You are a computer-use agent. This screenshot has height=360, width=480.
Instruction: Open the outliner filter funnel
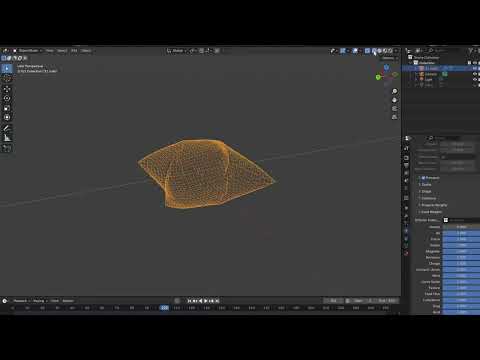(470, 51)
